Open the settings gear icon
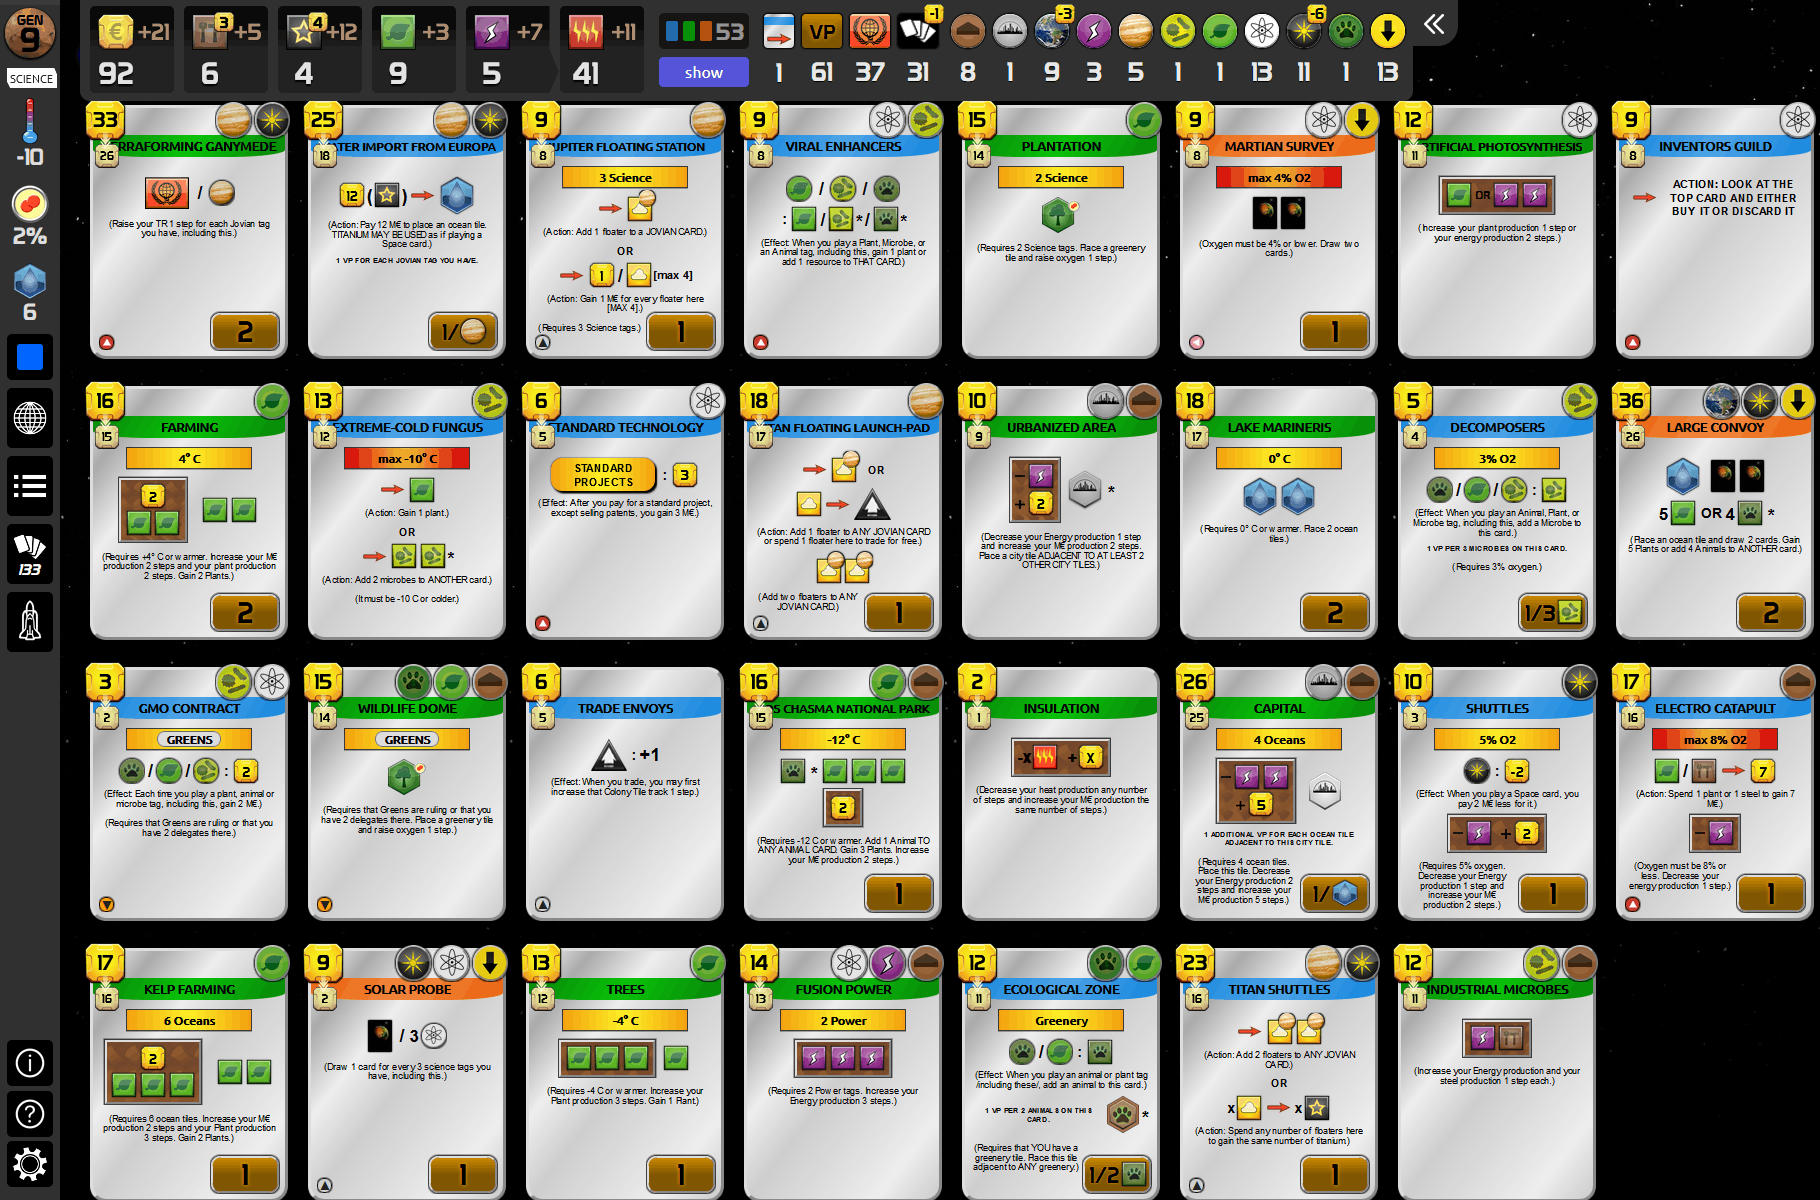This screenshot has height=1200, width=1820. pyautogui.click(x=30, y=1164)
